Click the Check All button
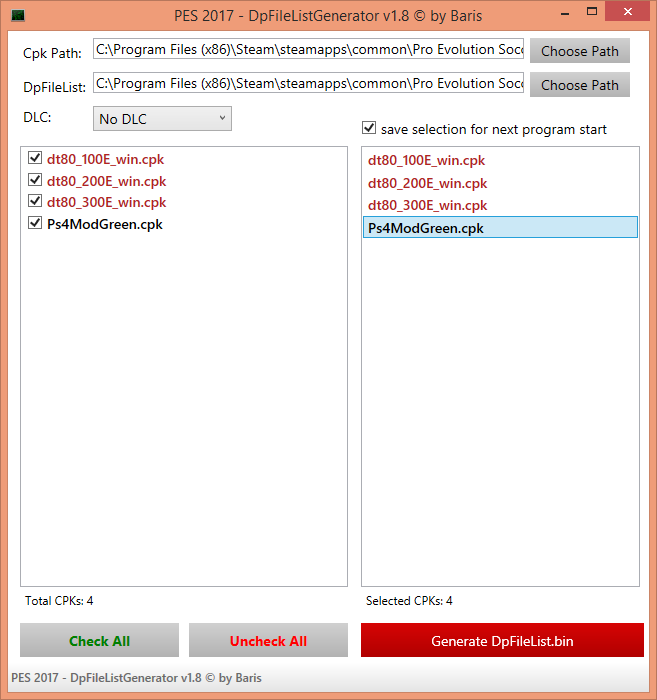The height and width of the screenshot is (700, 657). (x=100, y=641)
